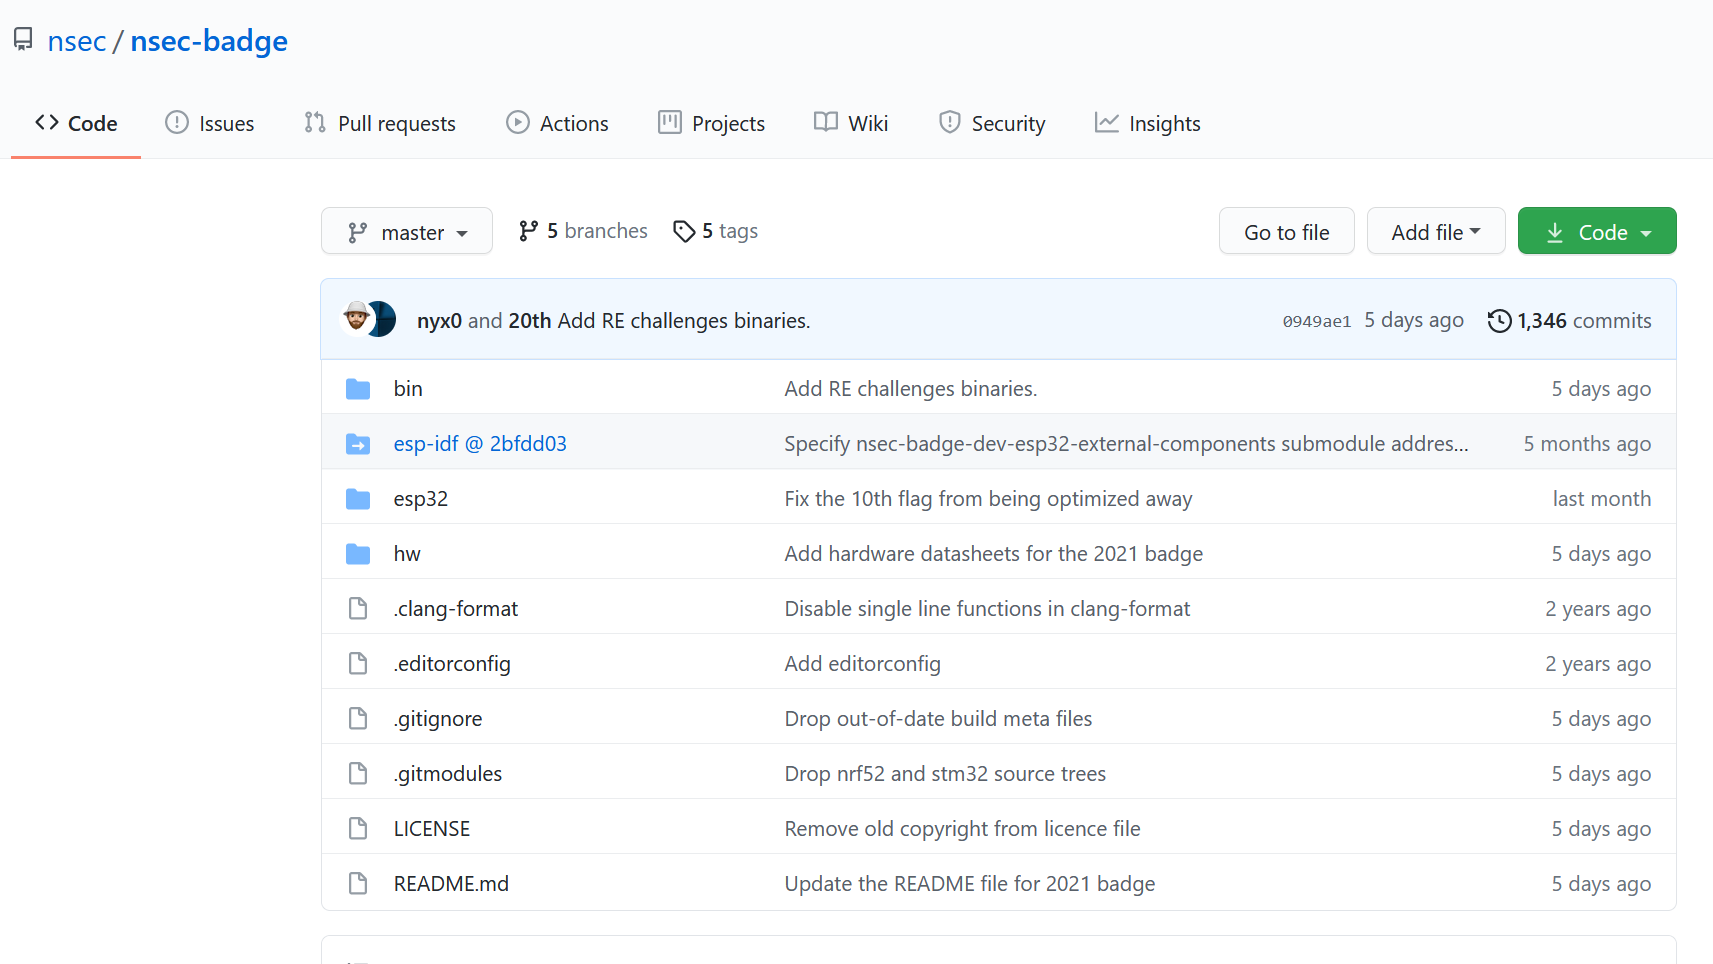Click the README.md file icon
This screenshot has width=1713, height=964.
[358, 883]
